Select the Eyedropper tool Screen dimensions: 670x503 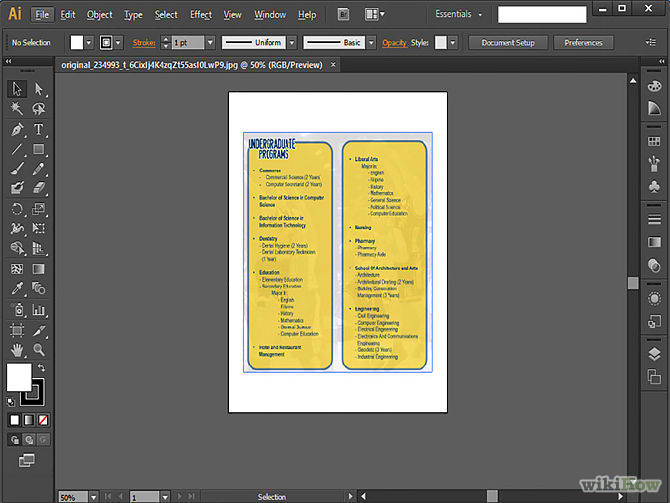point(17,288)
